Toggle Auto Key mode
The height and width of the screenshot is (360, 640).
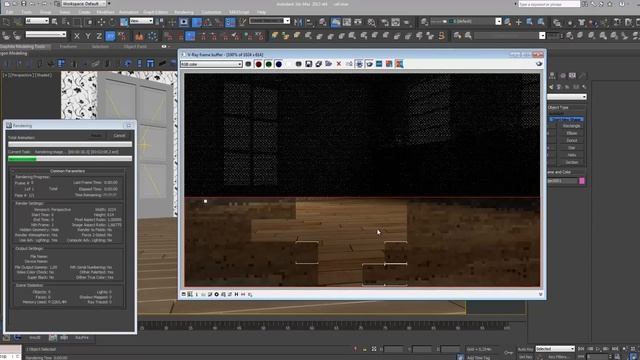click(525, 349)
